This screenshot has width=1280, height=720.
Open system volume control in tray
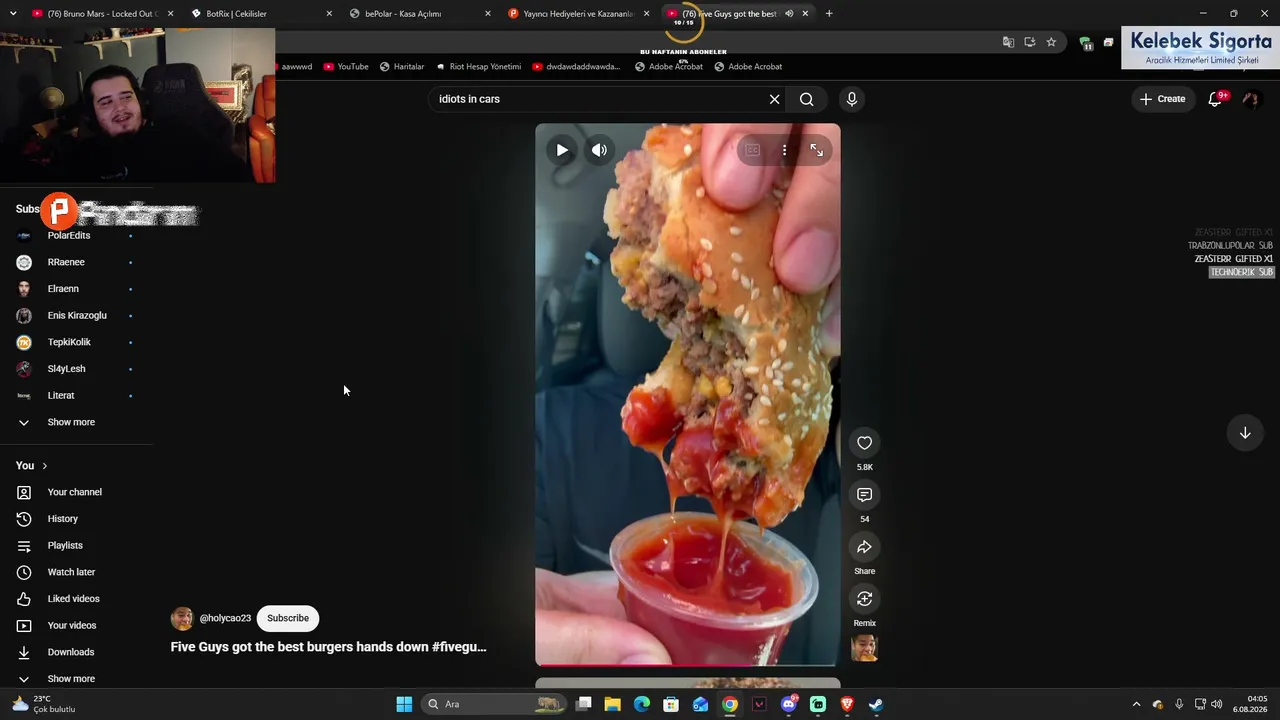[x=1217, y=704]
